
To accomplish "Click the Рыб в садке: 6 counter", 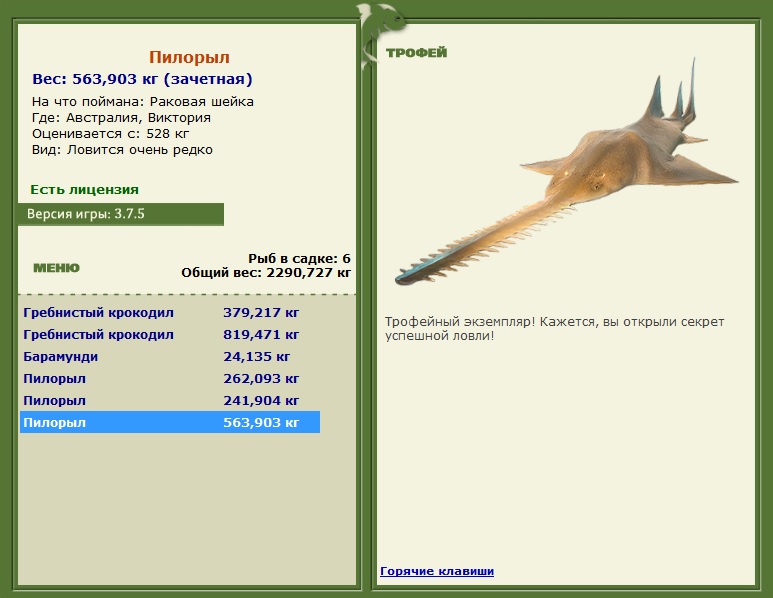I will click(299, 258).
